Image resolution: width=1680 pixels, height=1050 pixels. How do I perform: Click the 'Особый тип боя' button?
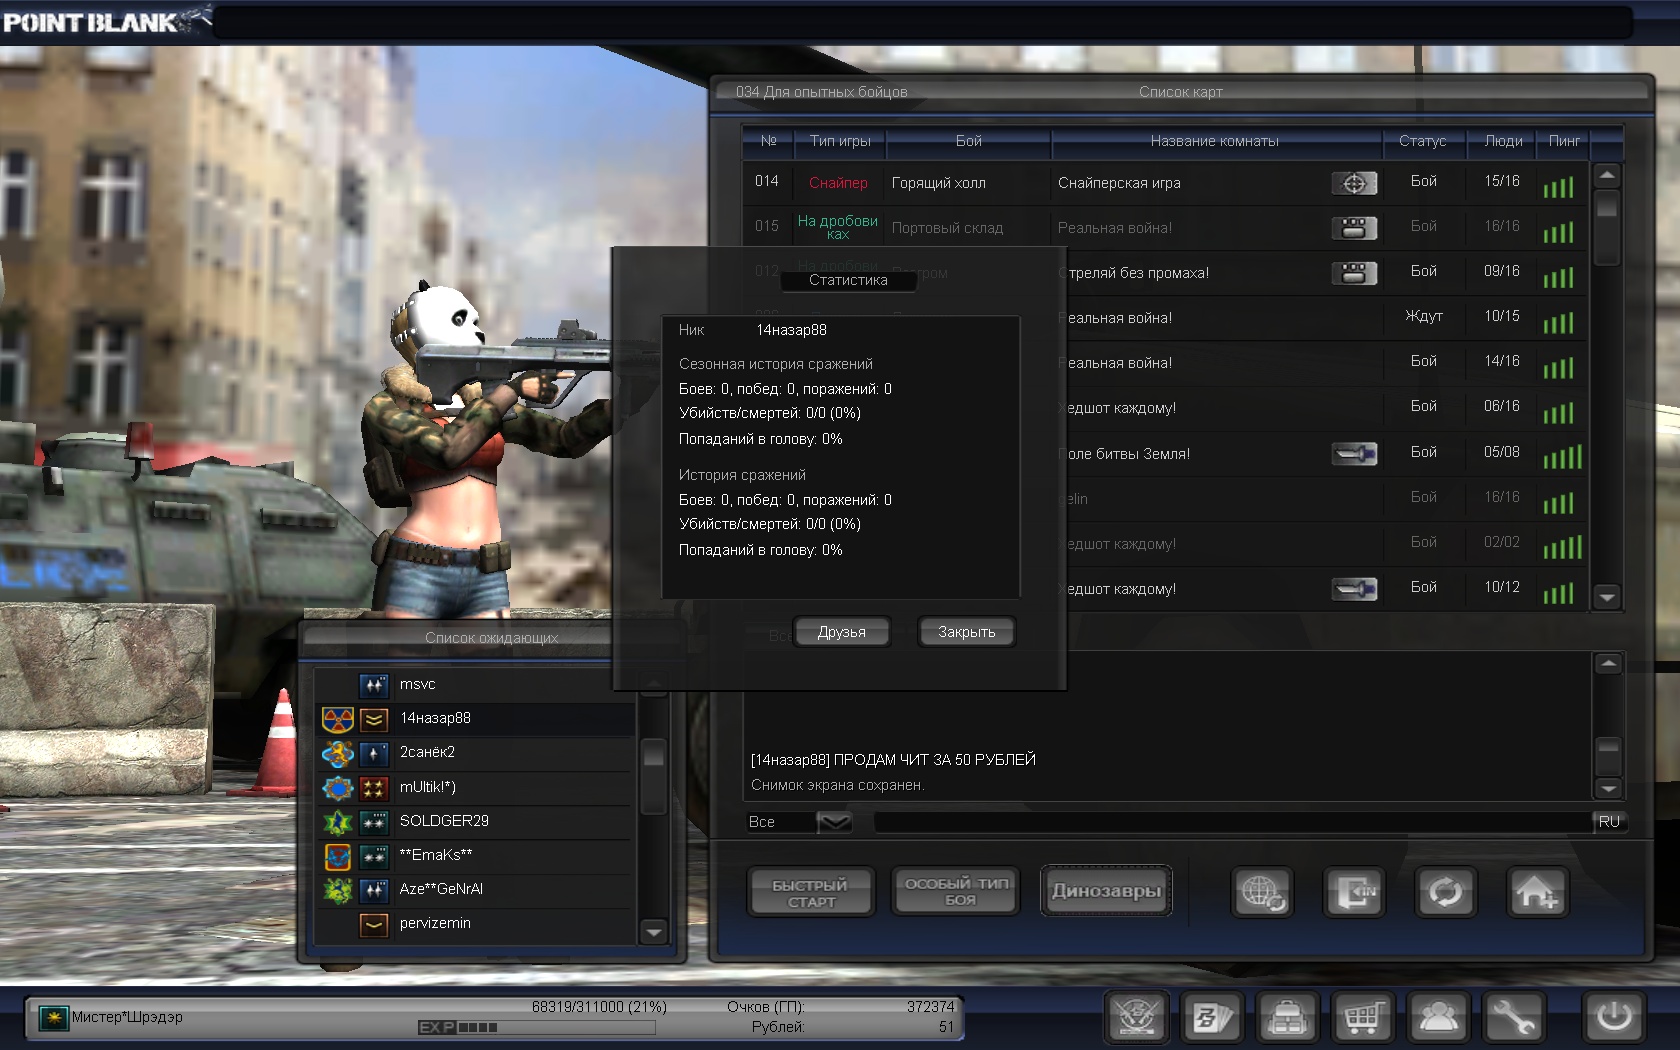(957, 892)
